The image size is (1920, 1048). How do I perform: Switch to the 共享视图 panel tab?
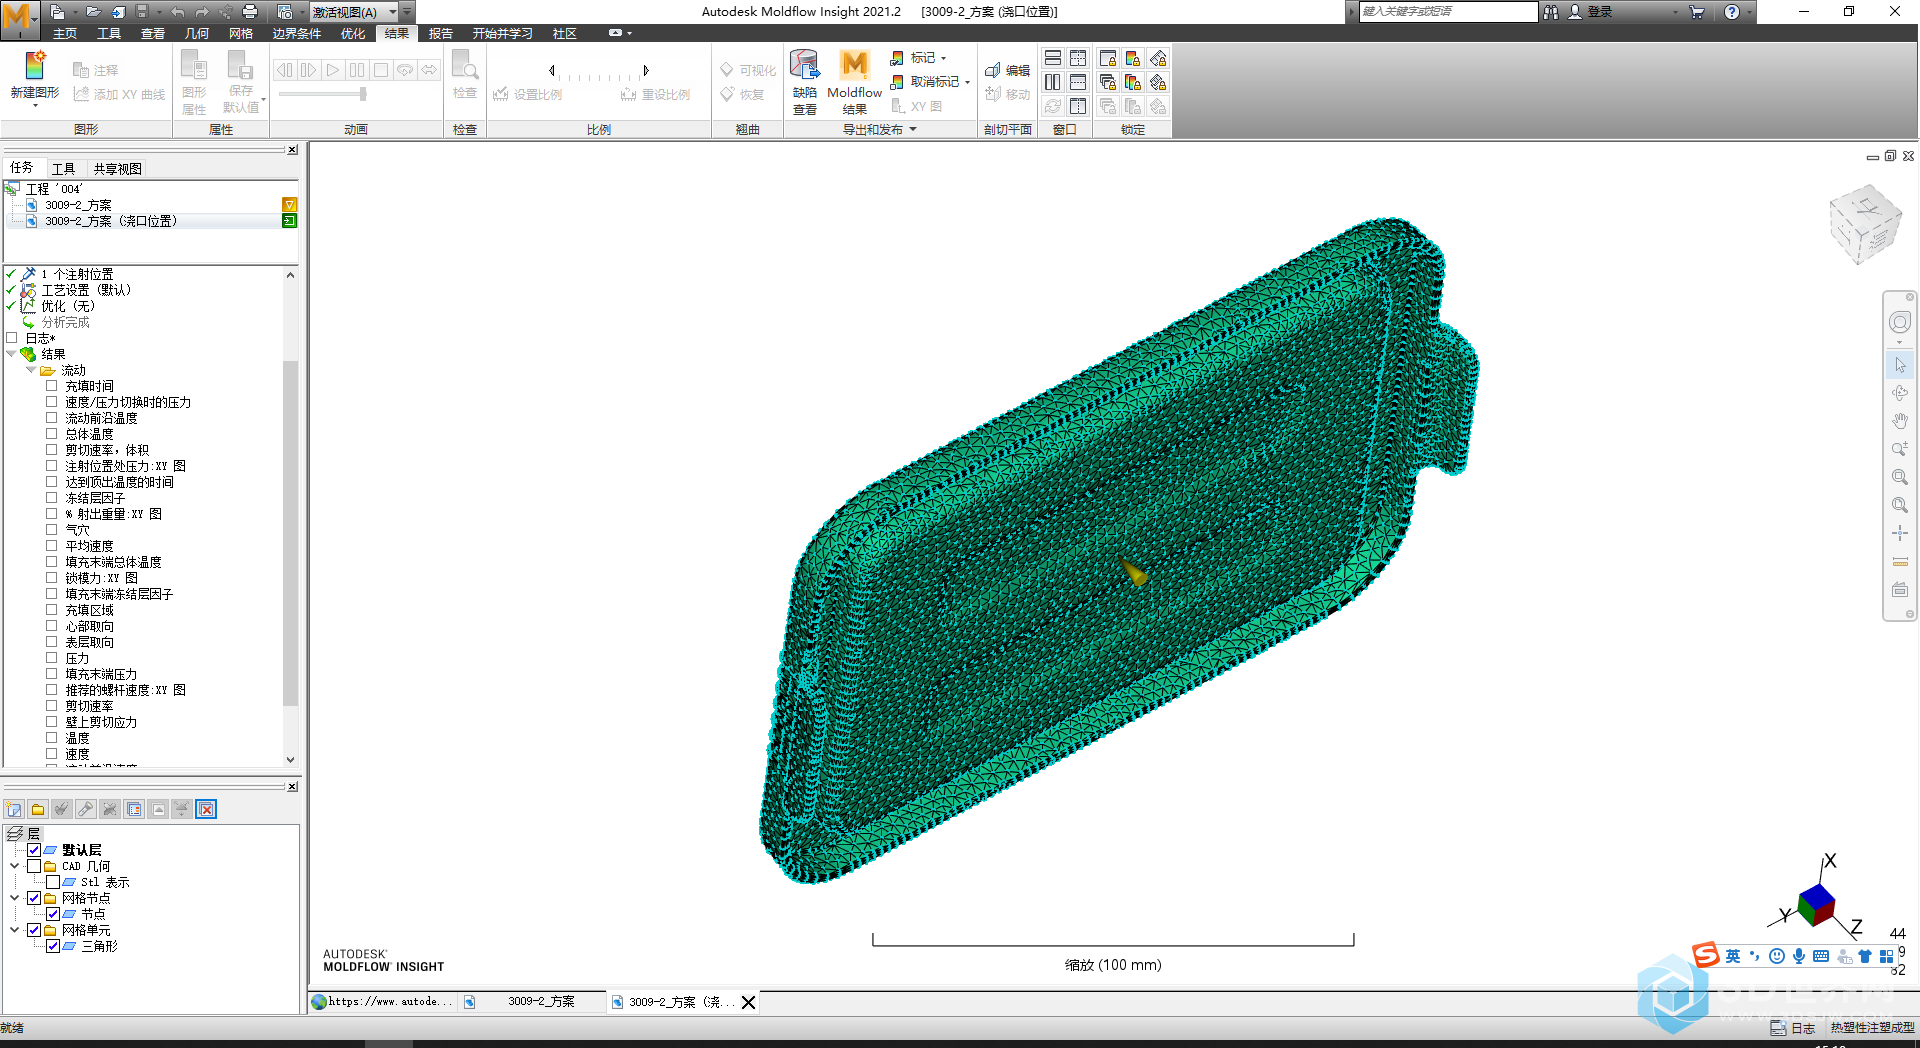click(x=118, y=168)
